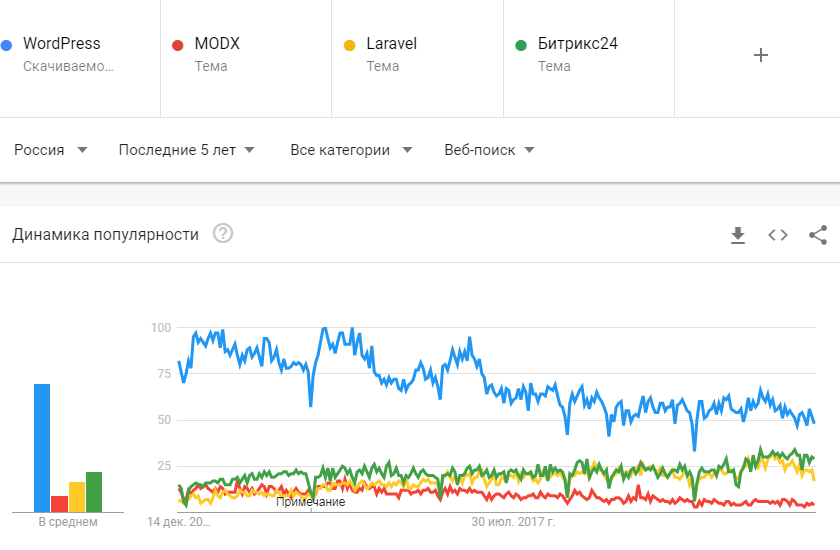Click the yellow Laravel color dot

coord(349,46)
